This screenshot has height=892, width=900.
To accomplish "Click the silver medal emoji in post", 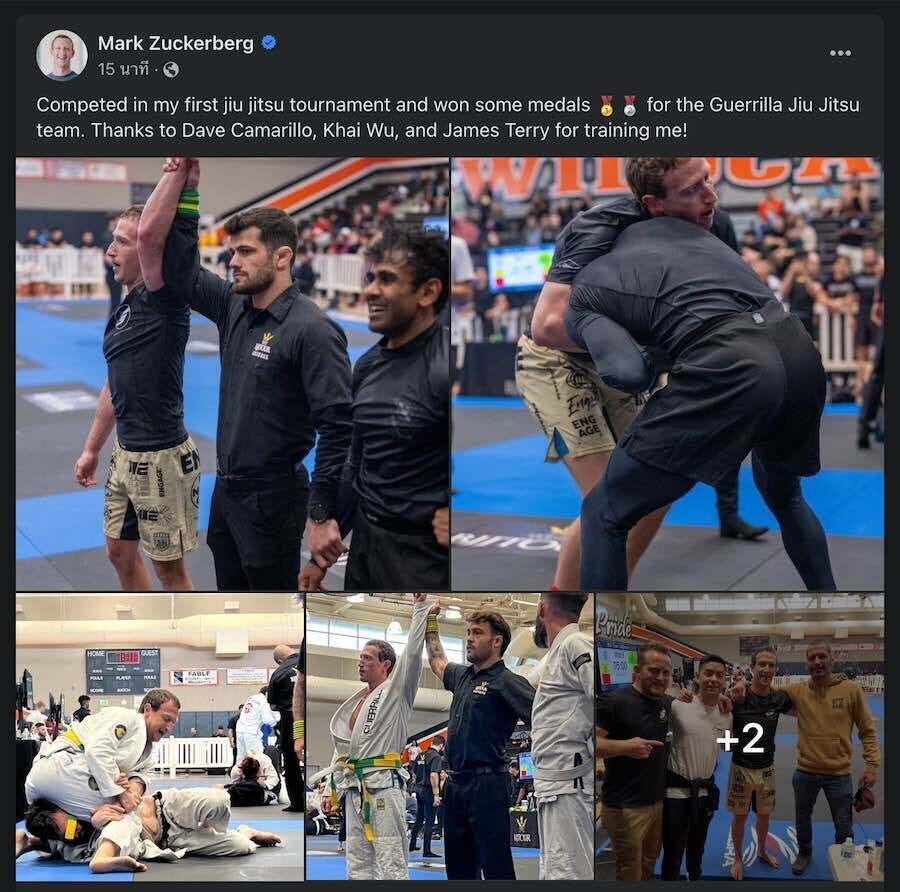I will point(630,106).
